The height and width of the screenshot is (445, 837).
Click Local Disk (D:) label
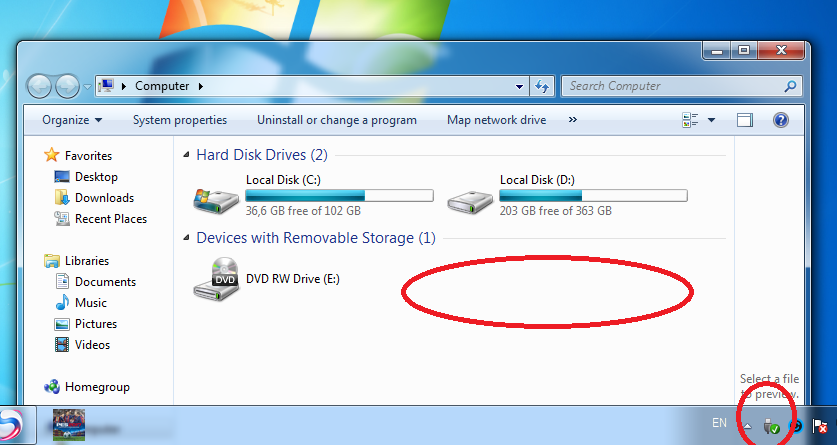(x=538, y=180)
